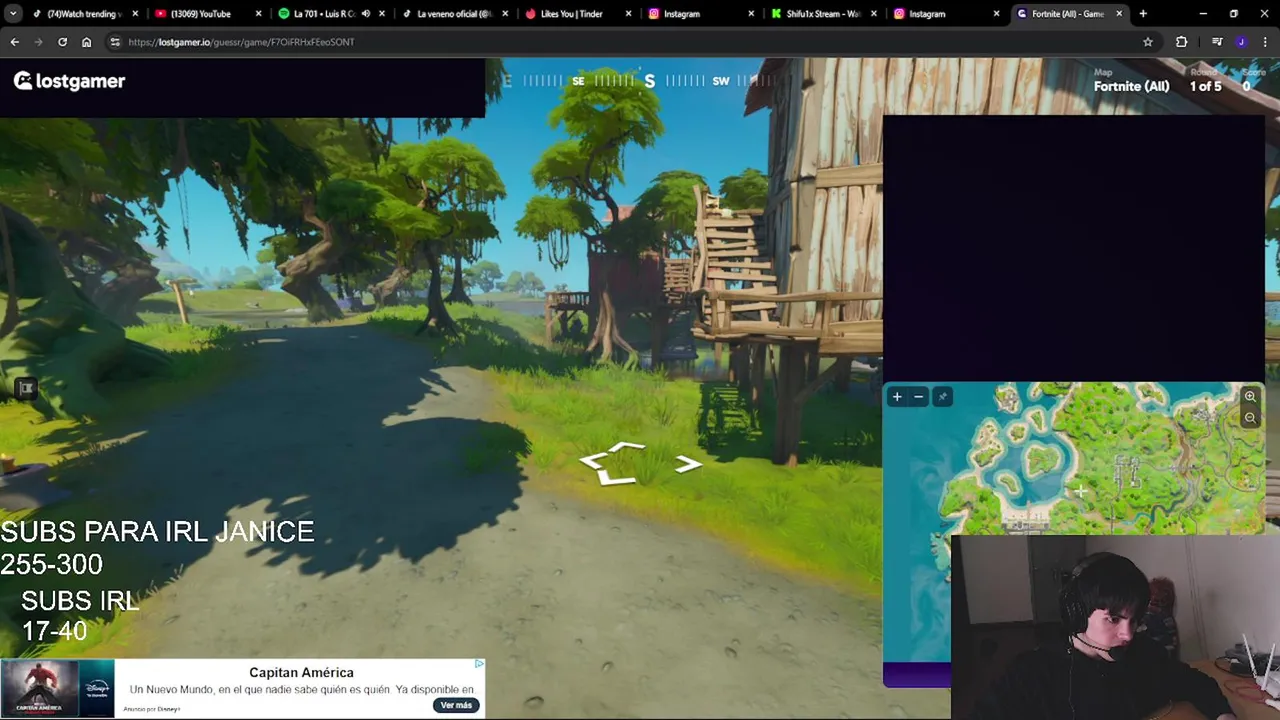Screen dimensions: 1280x720
Task: Close the Likes You Tinder tab
Action: pyautogui.click(x=629, y=14)
